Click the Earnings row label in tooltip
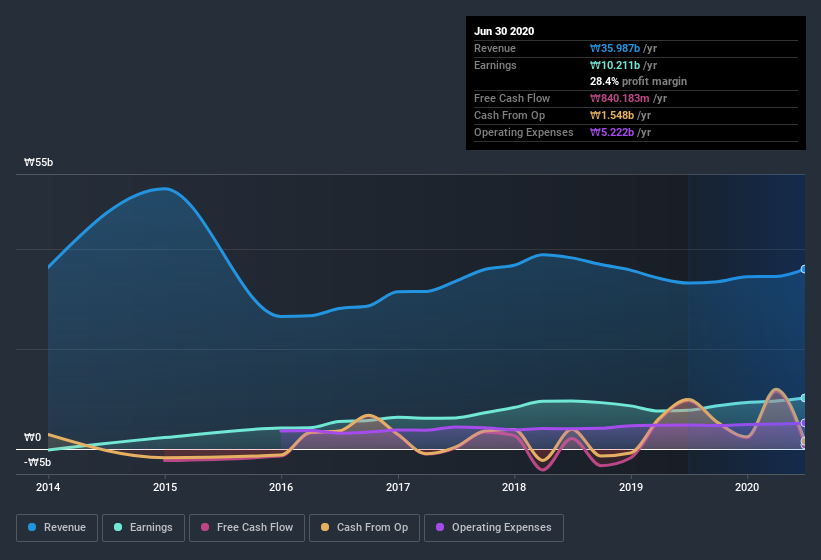Viewport: 821px width, 560px height. pyautogui.click(x=495, y=65)
